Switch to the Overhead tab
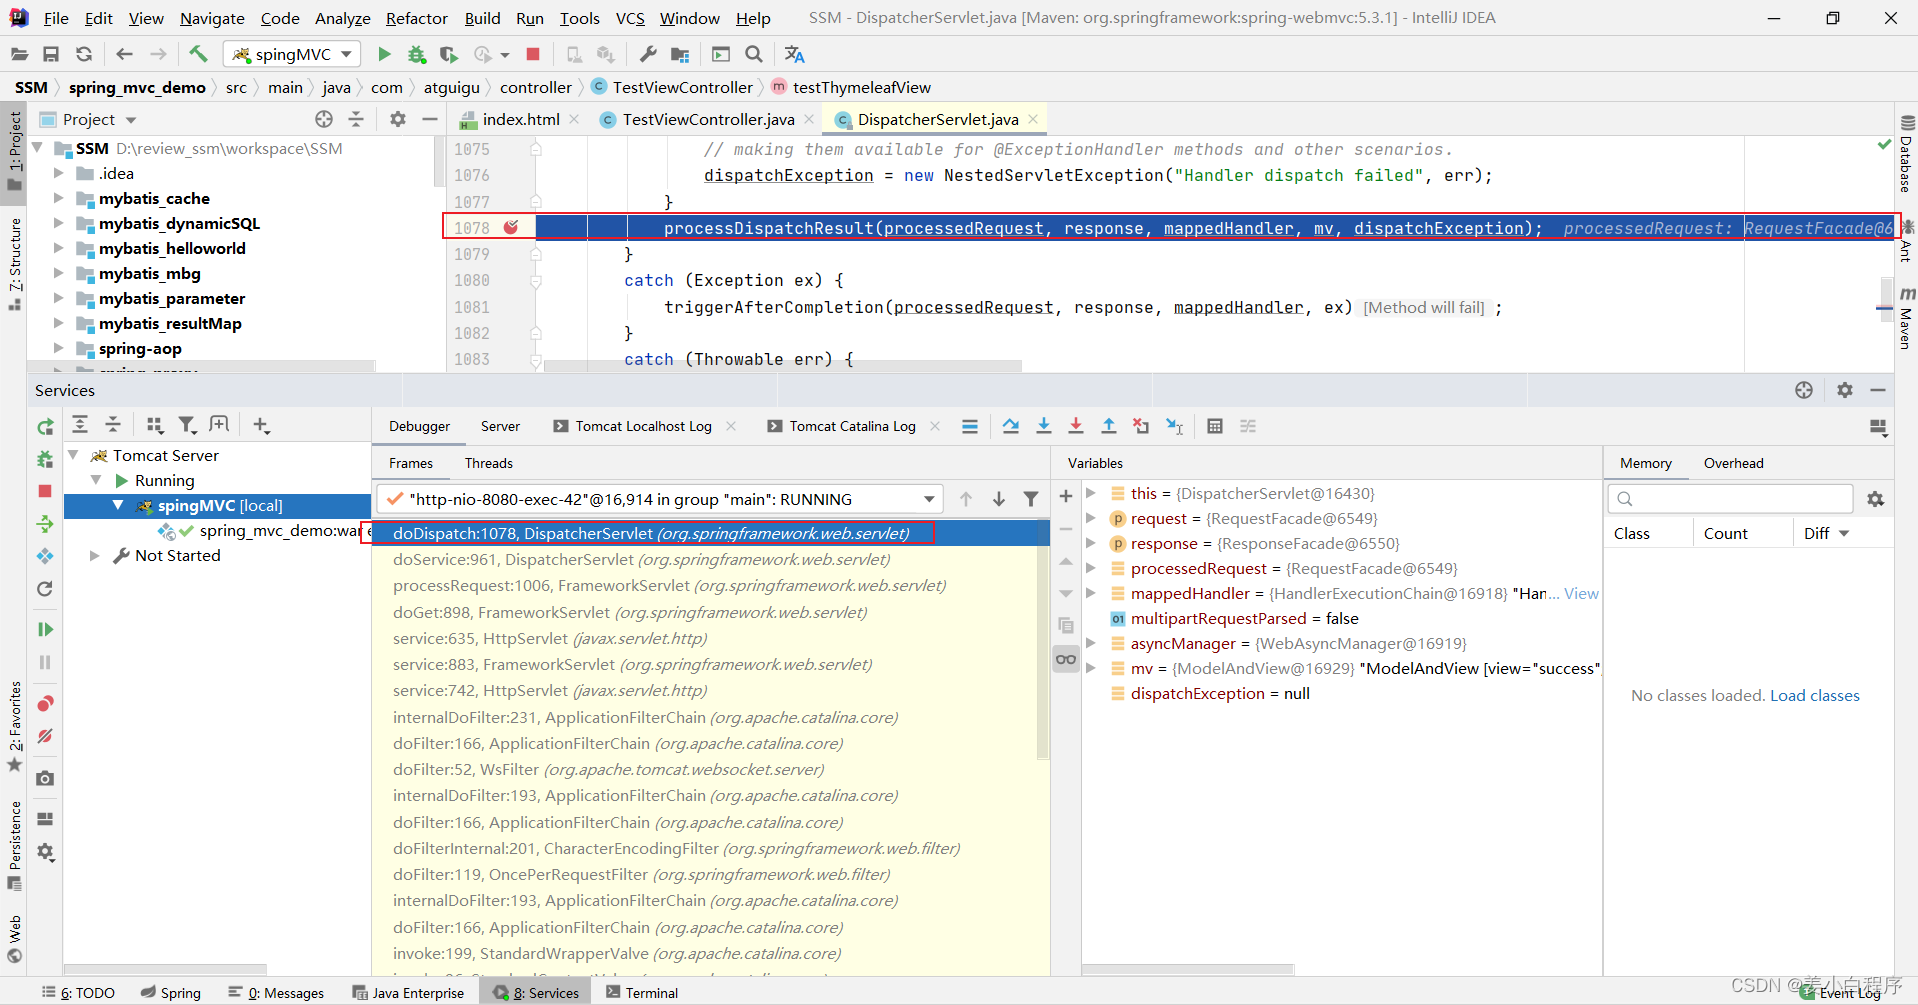The height and width of the screenshot is (1005, 1918). [x=1733, y=463]
